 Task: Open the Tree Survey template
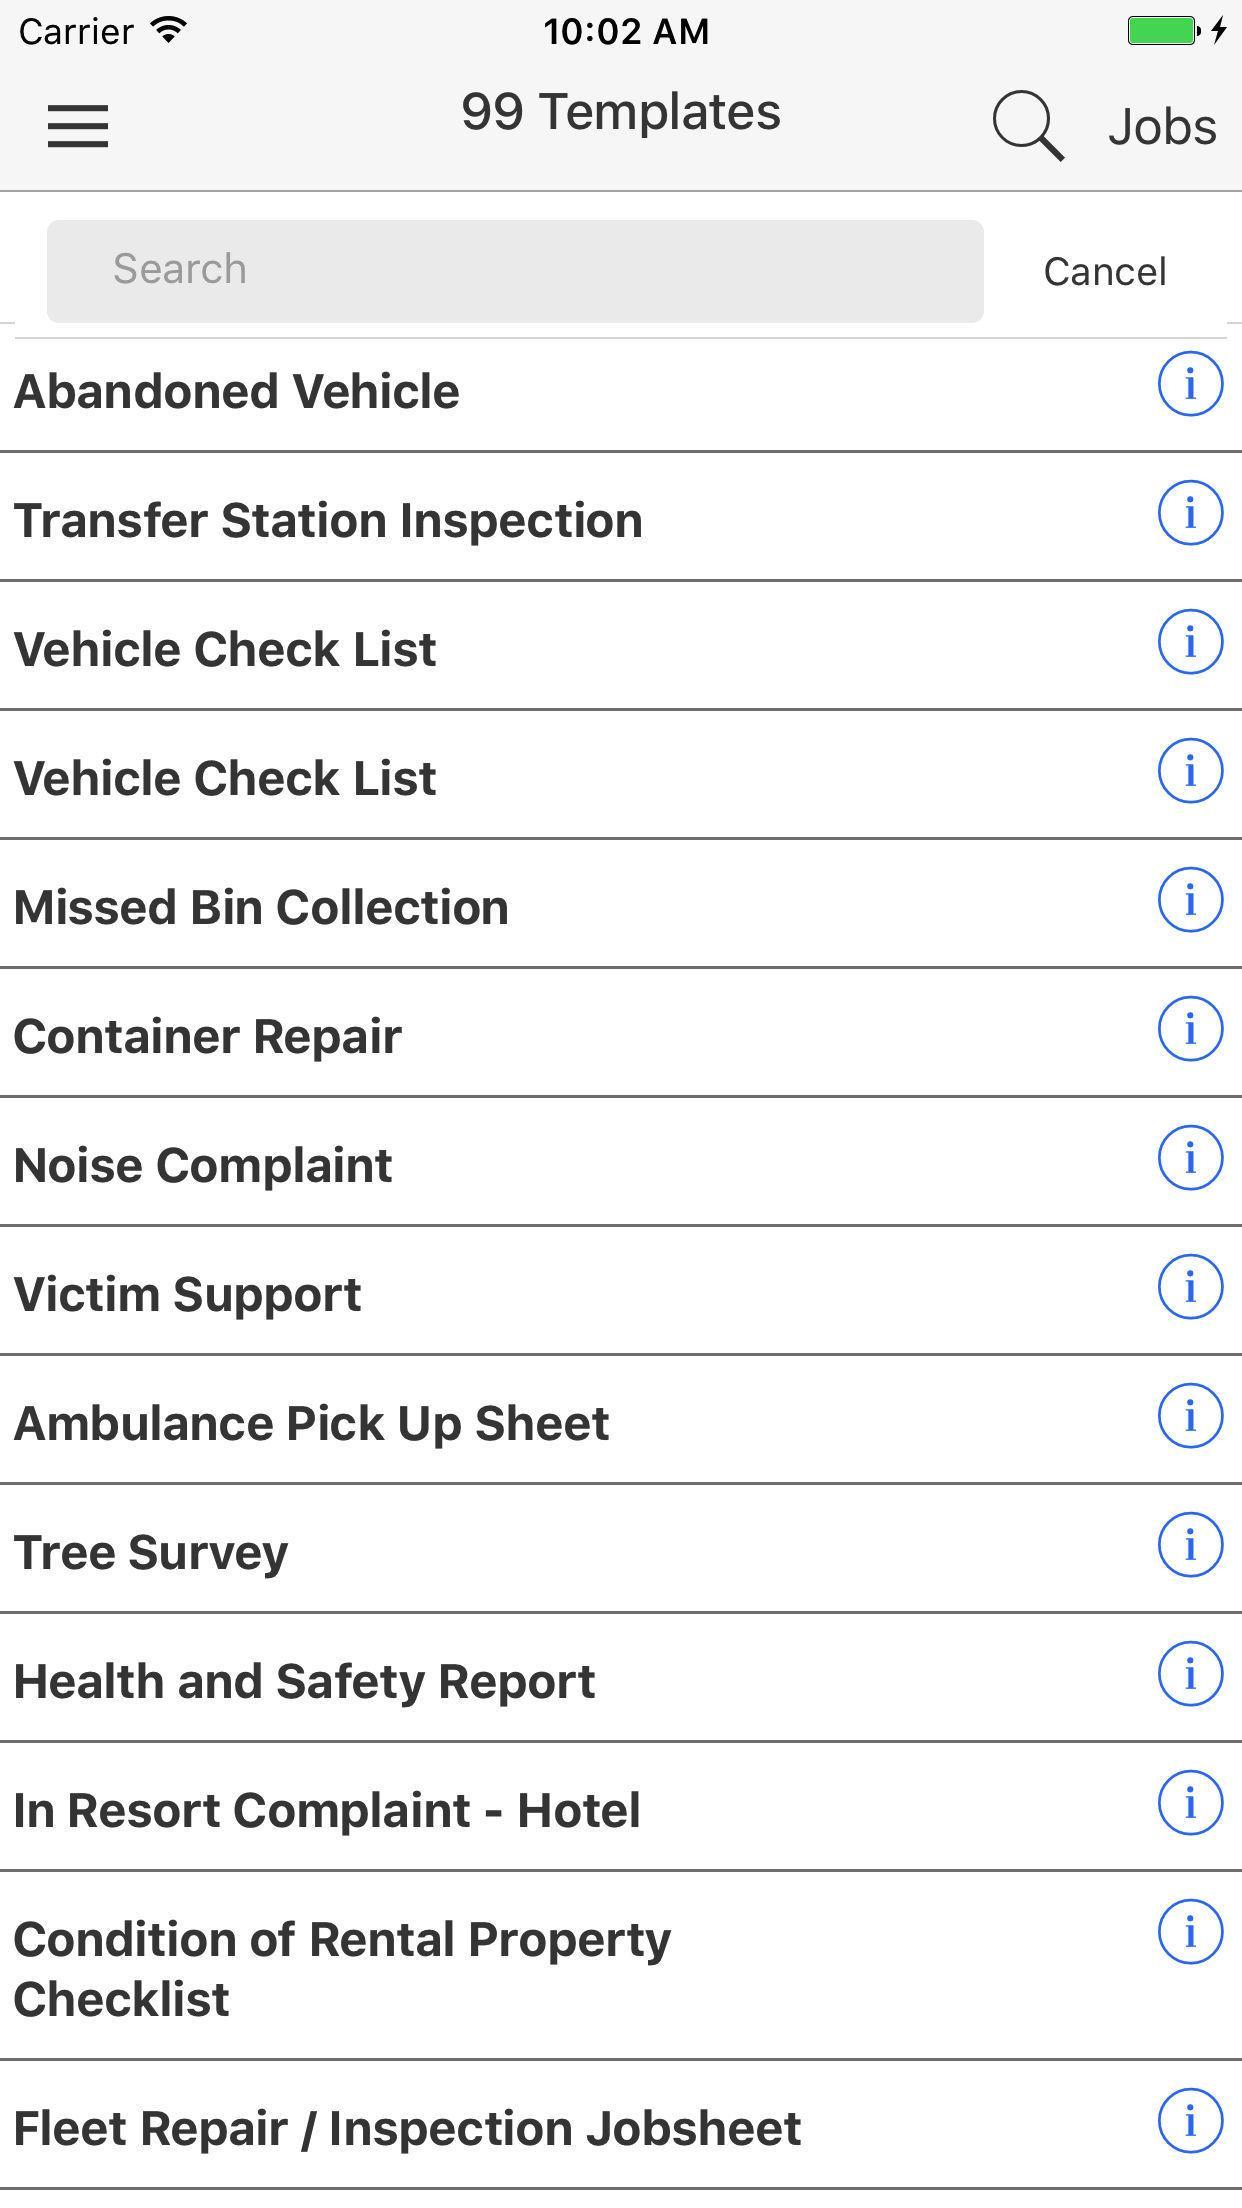click(151, 1553)
